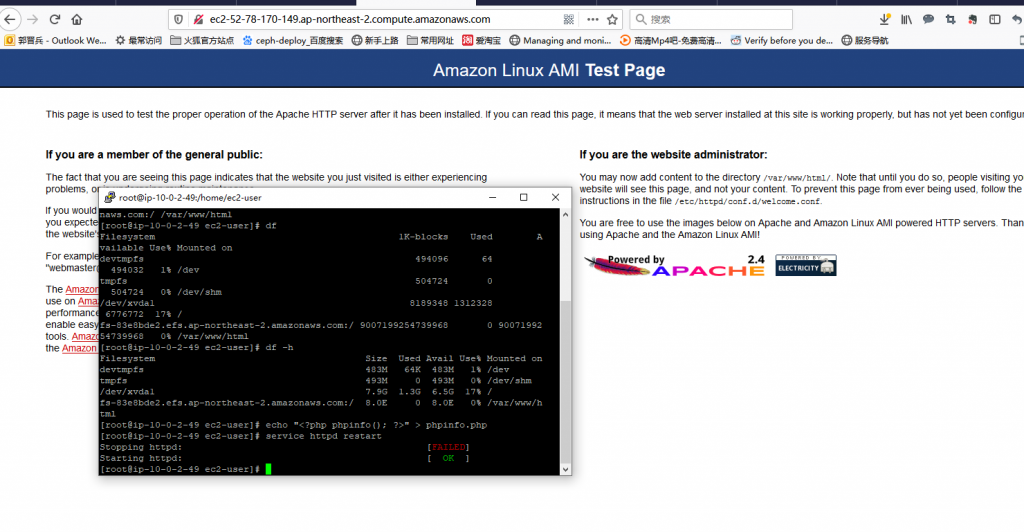Click the green OK status in terminal
The image size is (1024, 532).
[448, 458]
